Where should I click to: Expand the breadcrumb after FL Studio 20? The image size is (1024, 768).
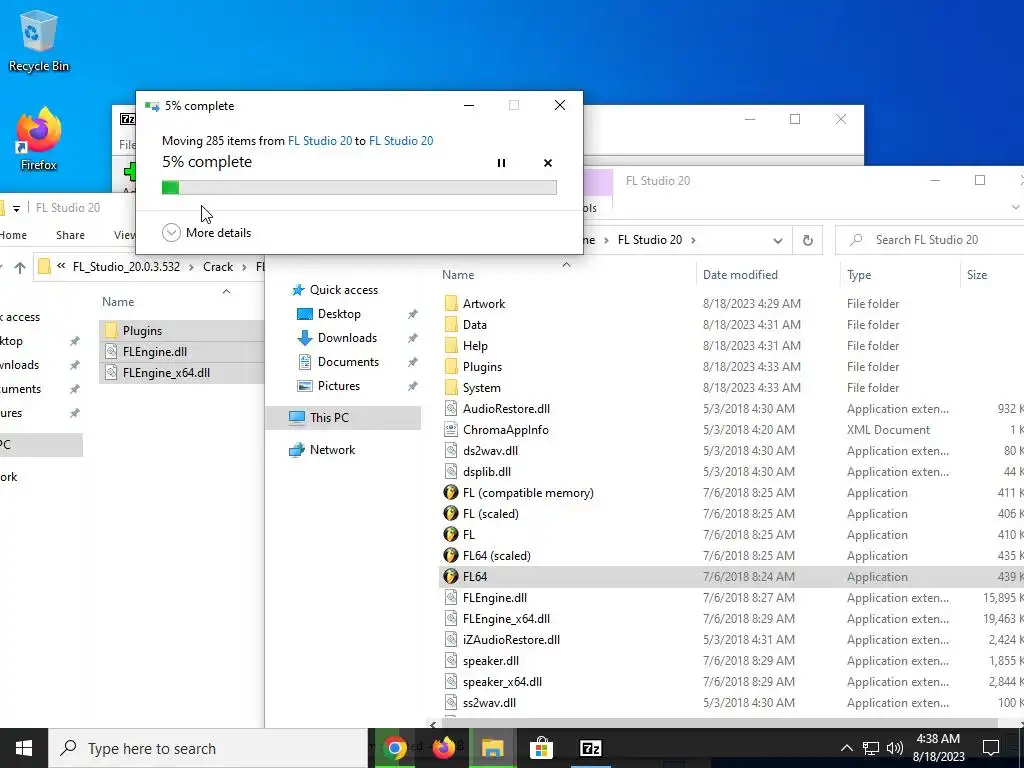pos(693,240)
